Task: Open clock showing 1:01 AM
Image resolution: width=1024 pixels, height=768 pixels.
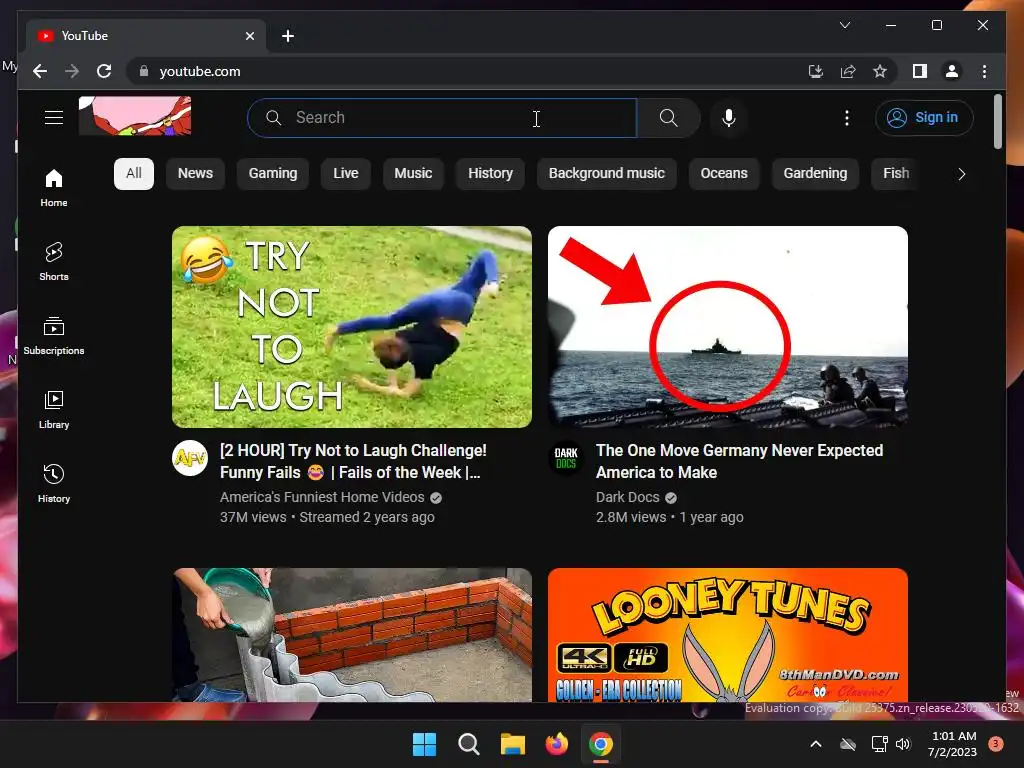Action: pos(952,744)
